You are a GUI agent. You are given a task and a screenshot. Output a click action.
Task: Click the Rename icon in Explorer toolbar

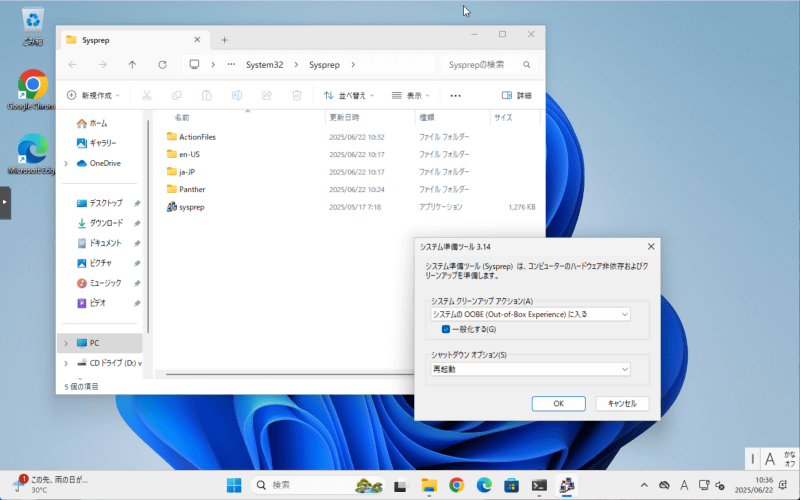pos(237,95)
